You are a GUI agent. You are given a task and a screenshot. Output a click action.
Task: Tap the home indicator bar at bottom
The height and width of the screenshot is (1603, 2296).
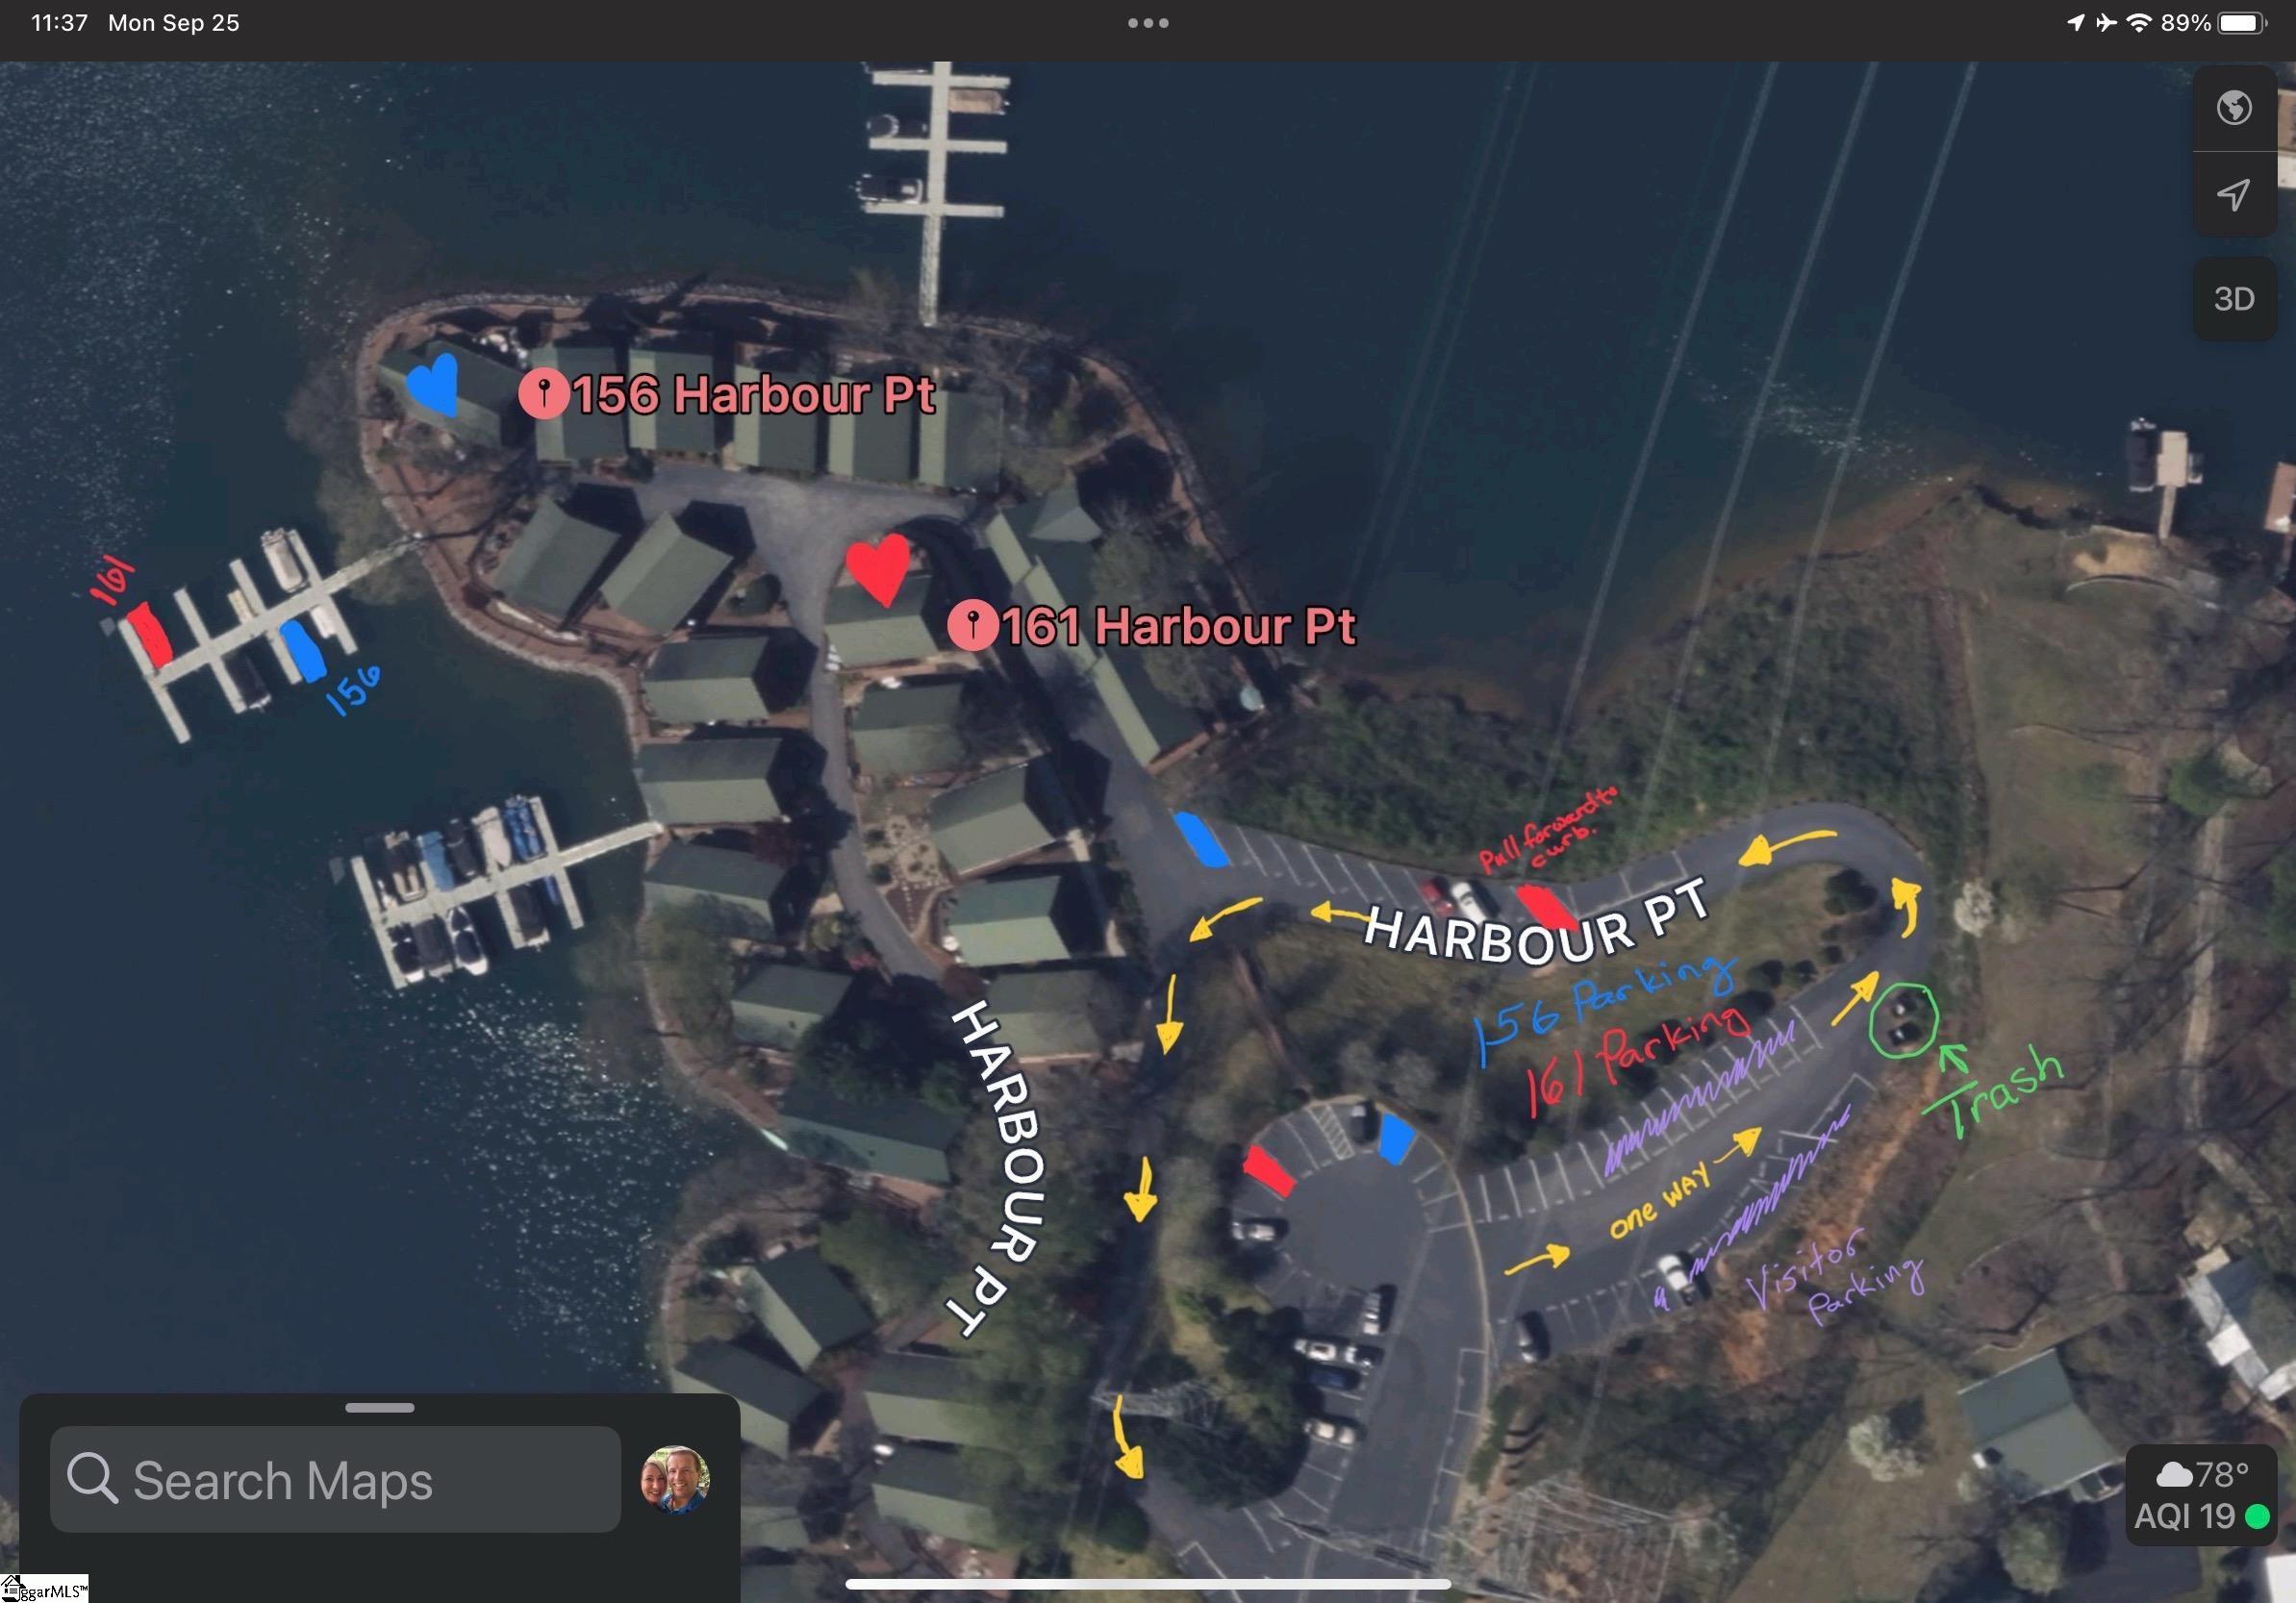coord(1148,1584)
